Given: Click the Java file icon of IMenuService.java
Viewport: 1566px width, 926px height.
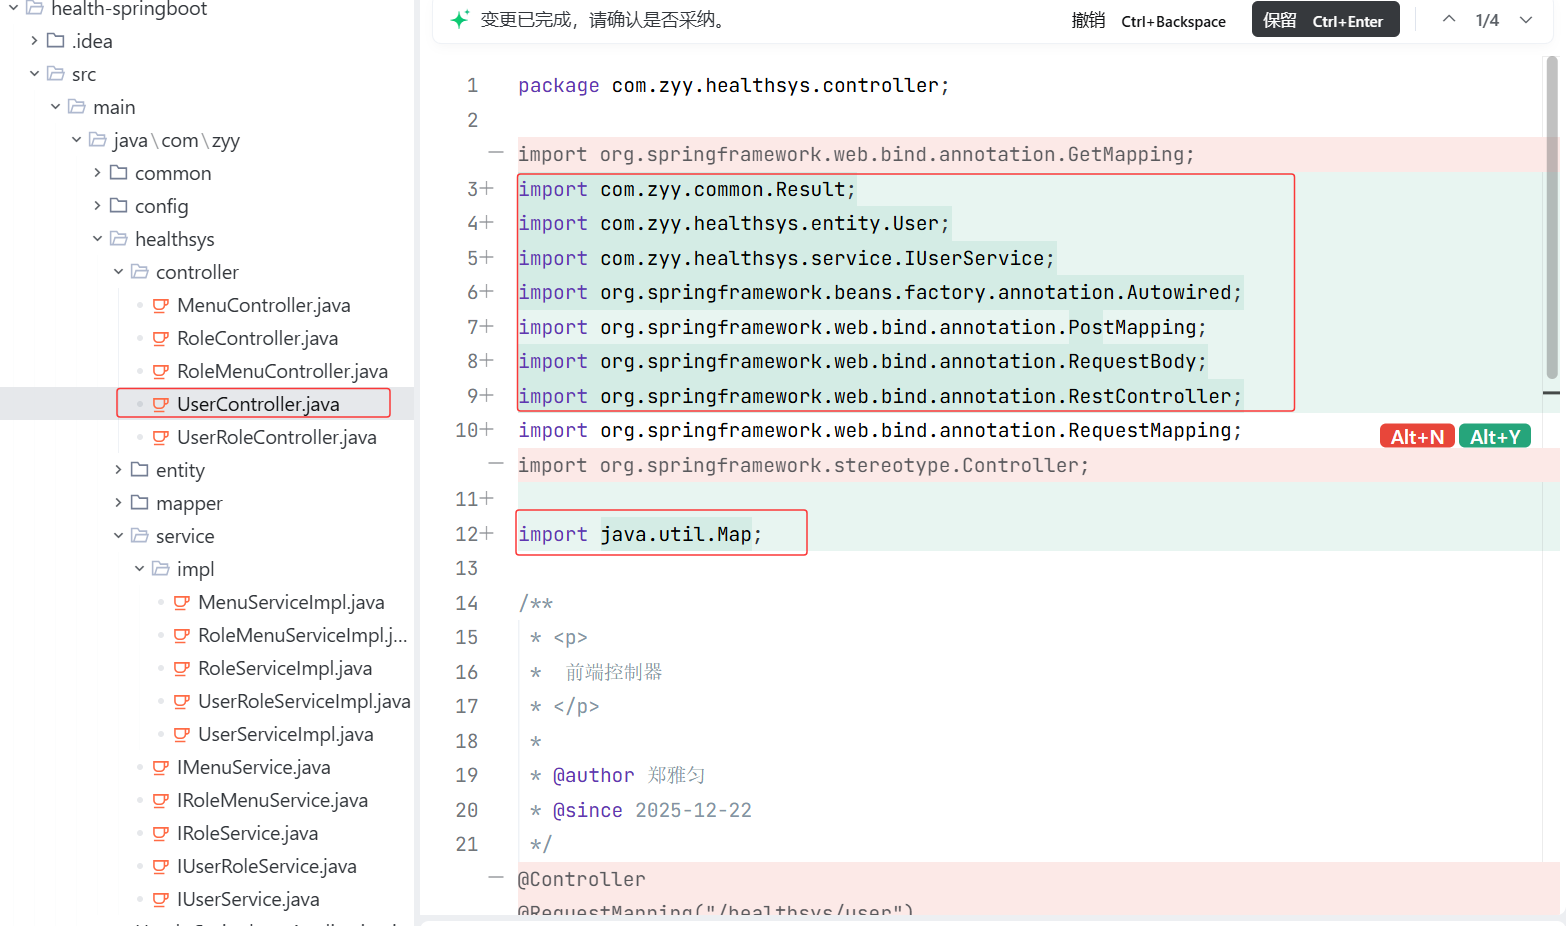Looking at the screenshot, I should pos(160,767).
